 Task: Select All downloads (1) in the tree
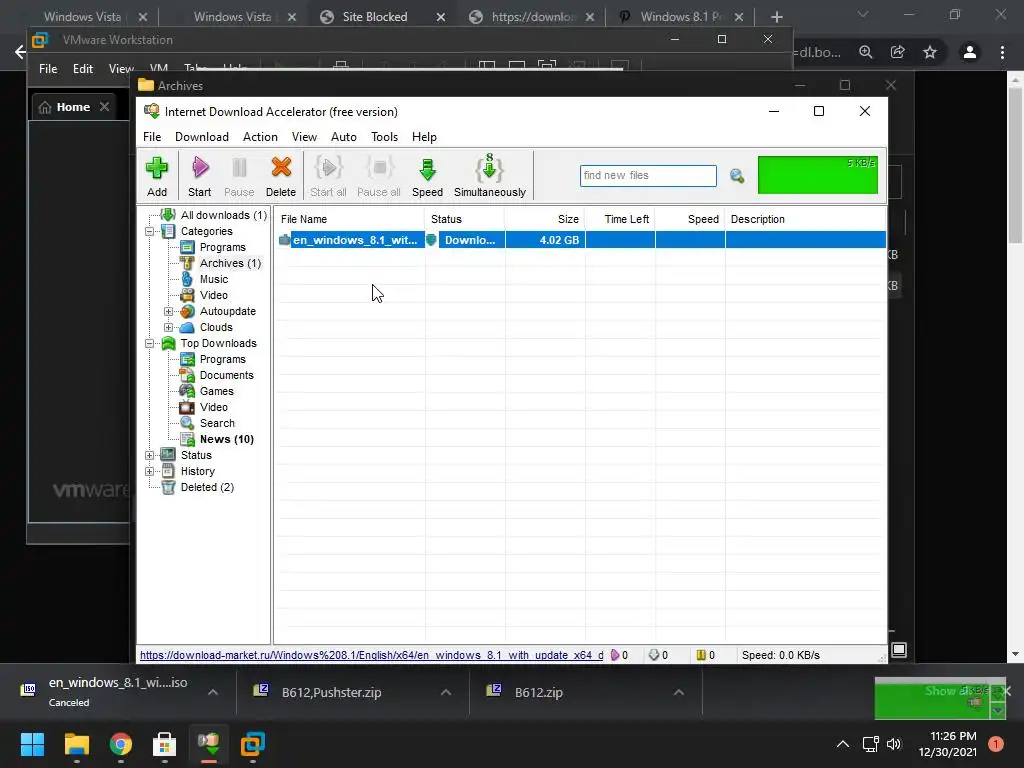223,215
